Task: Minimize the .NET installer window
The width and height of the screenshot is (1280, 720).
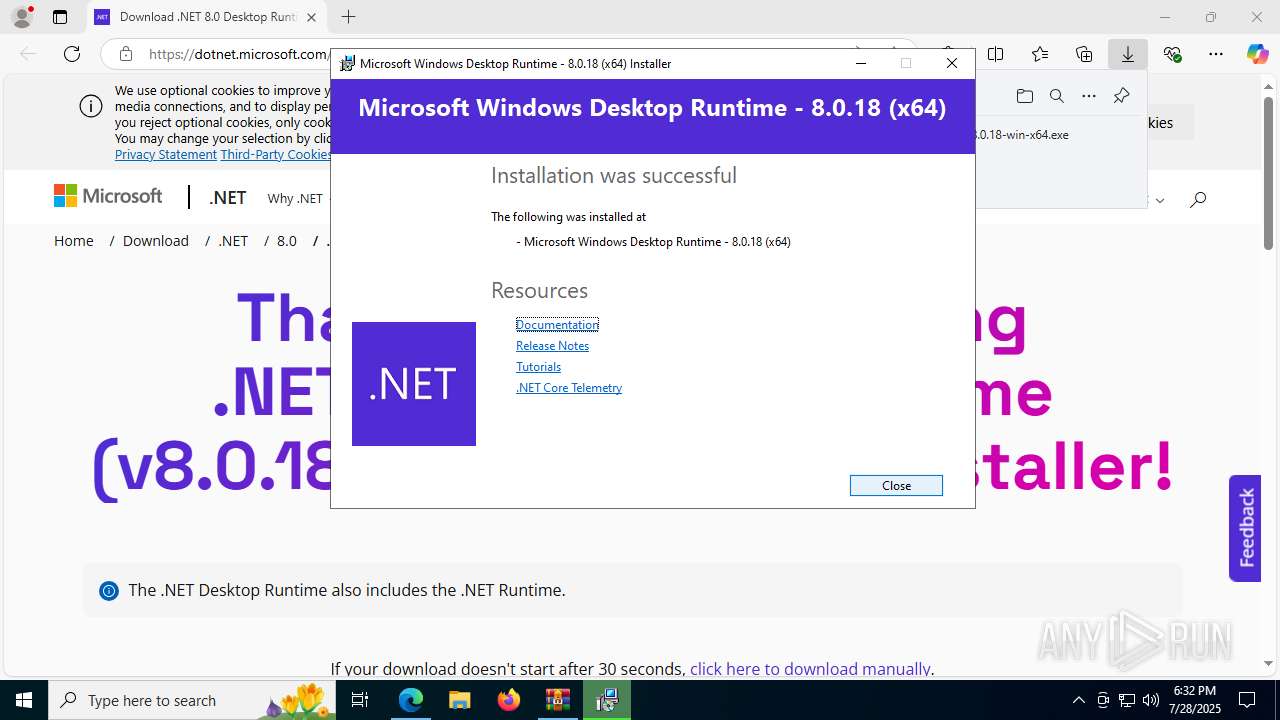Action: (x=860, y=63)
